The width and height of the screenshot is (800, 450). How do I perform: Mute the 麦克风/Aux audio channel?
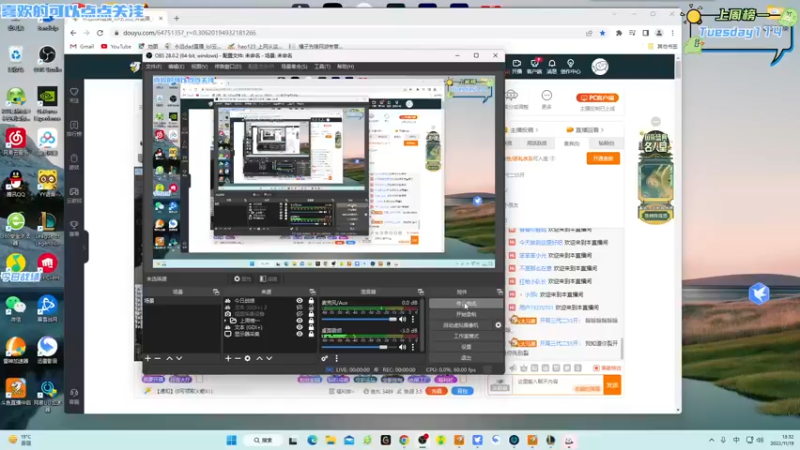pos(403,319)
